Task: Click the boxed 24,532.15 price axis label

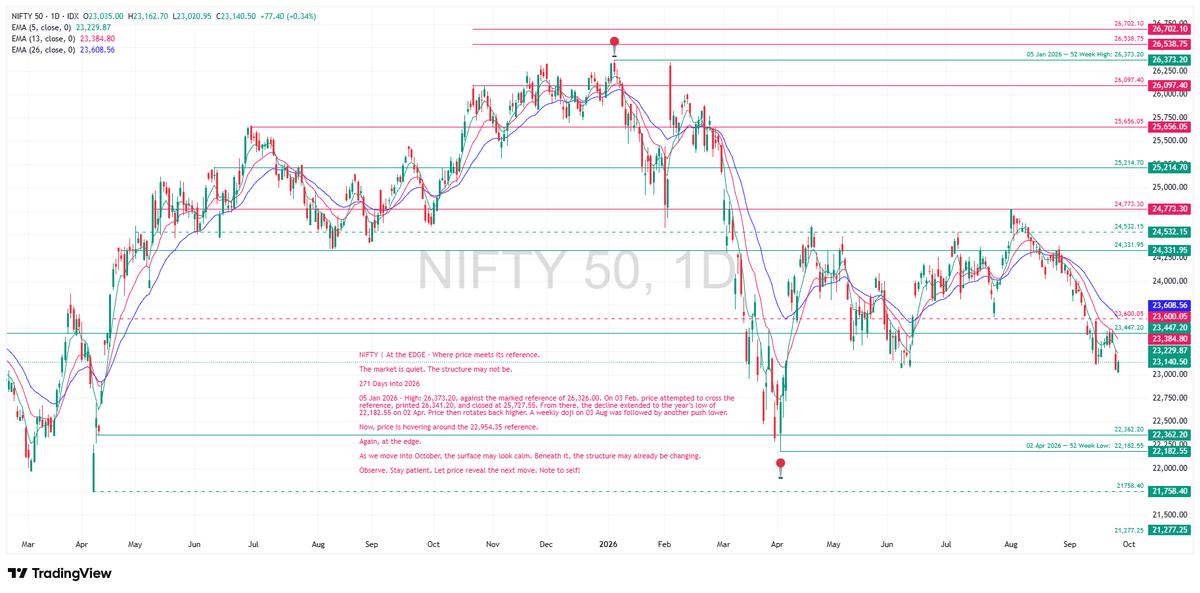Action: (x=1169, y=232)
